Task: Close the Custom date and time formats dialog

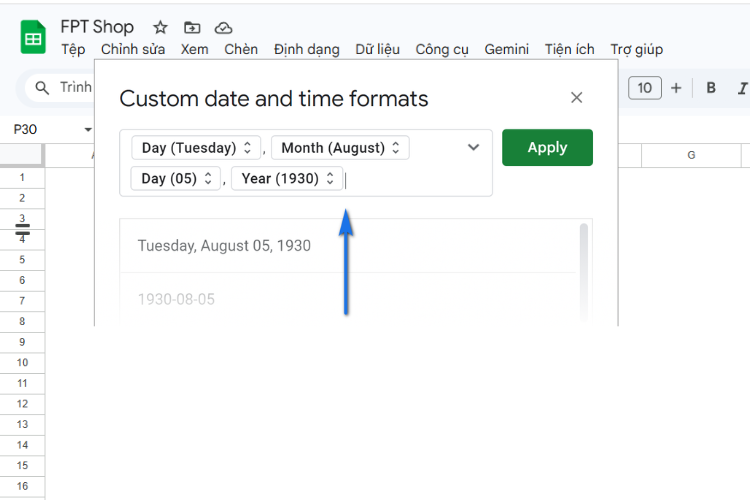Action: tap(576, 98)
